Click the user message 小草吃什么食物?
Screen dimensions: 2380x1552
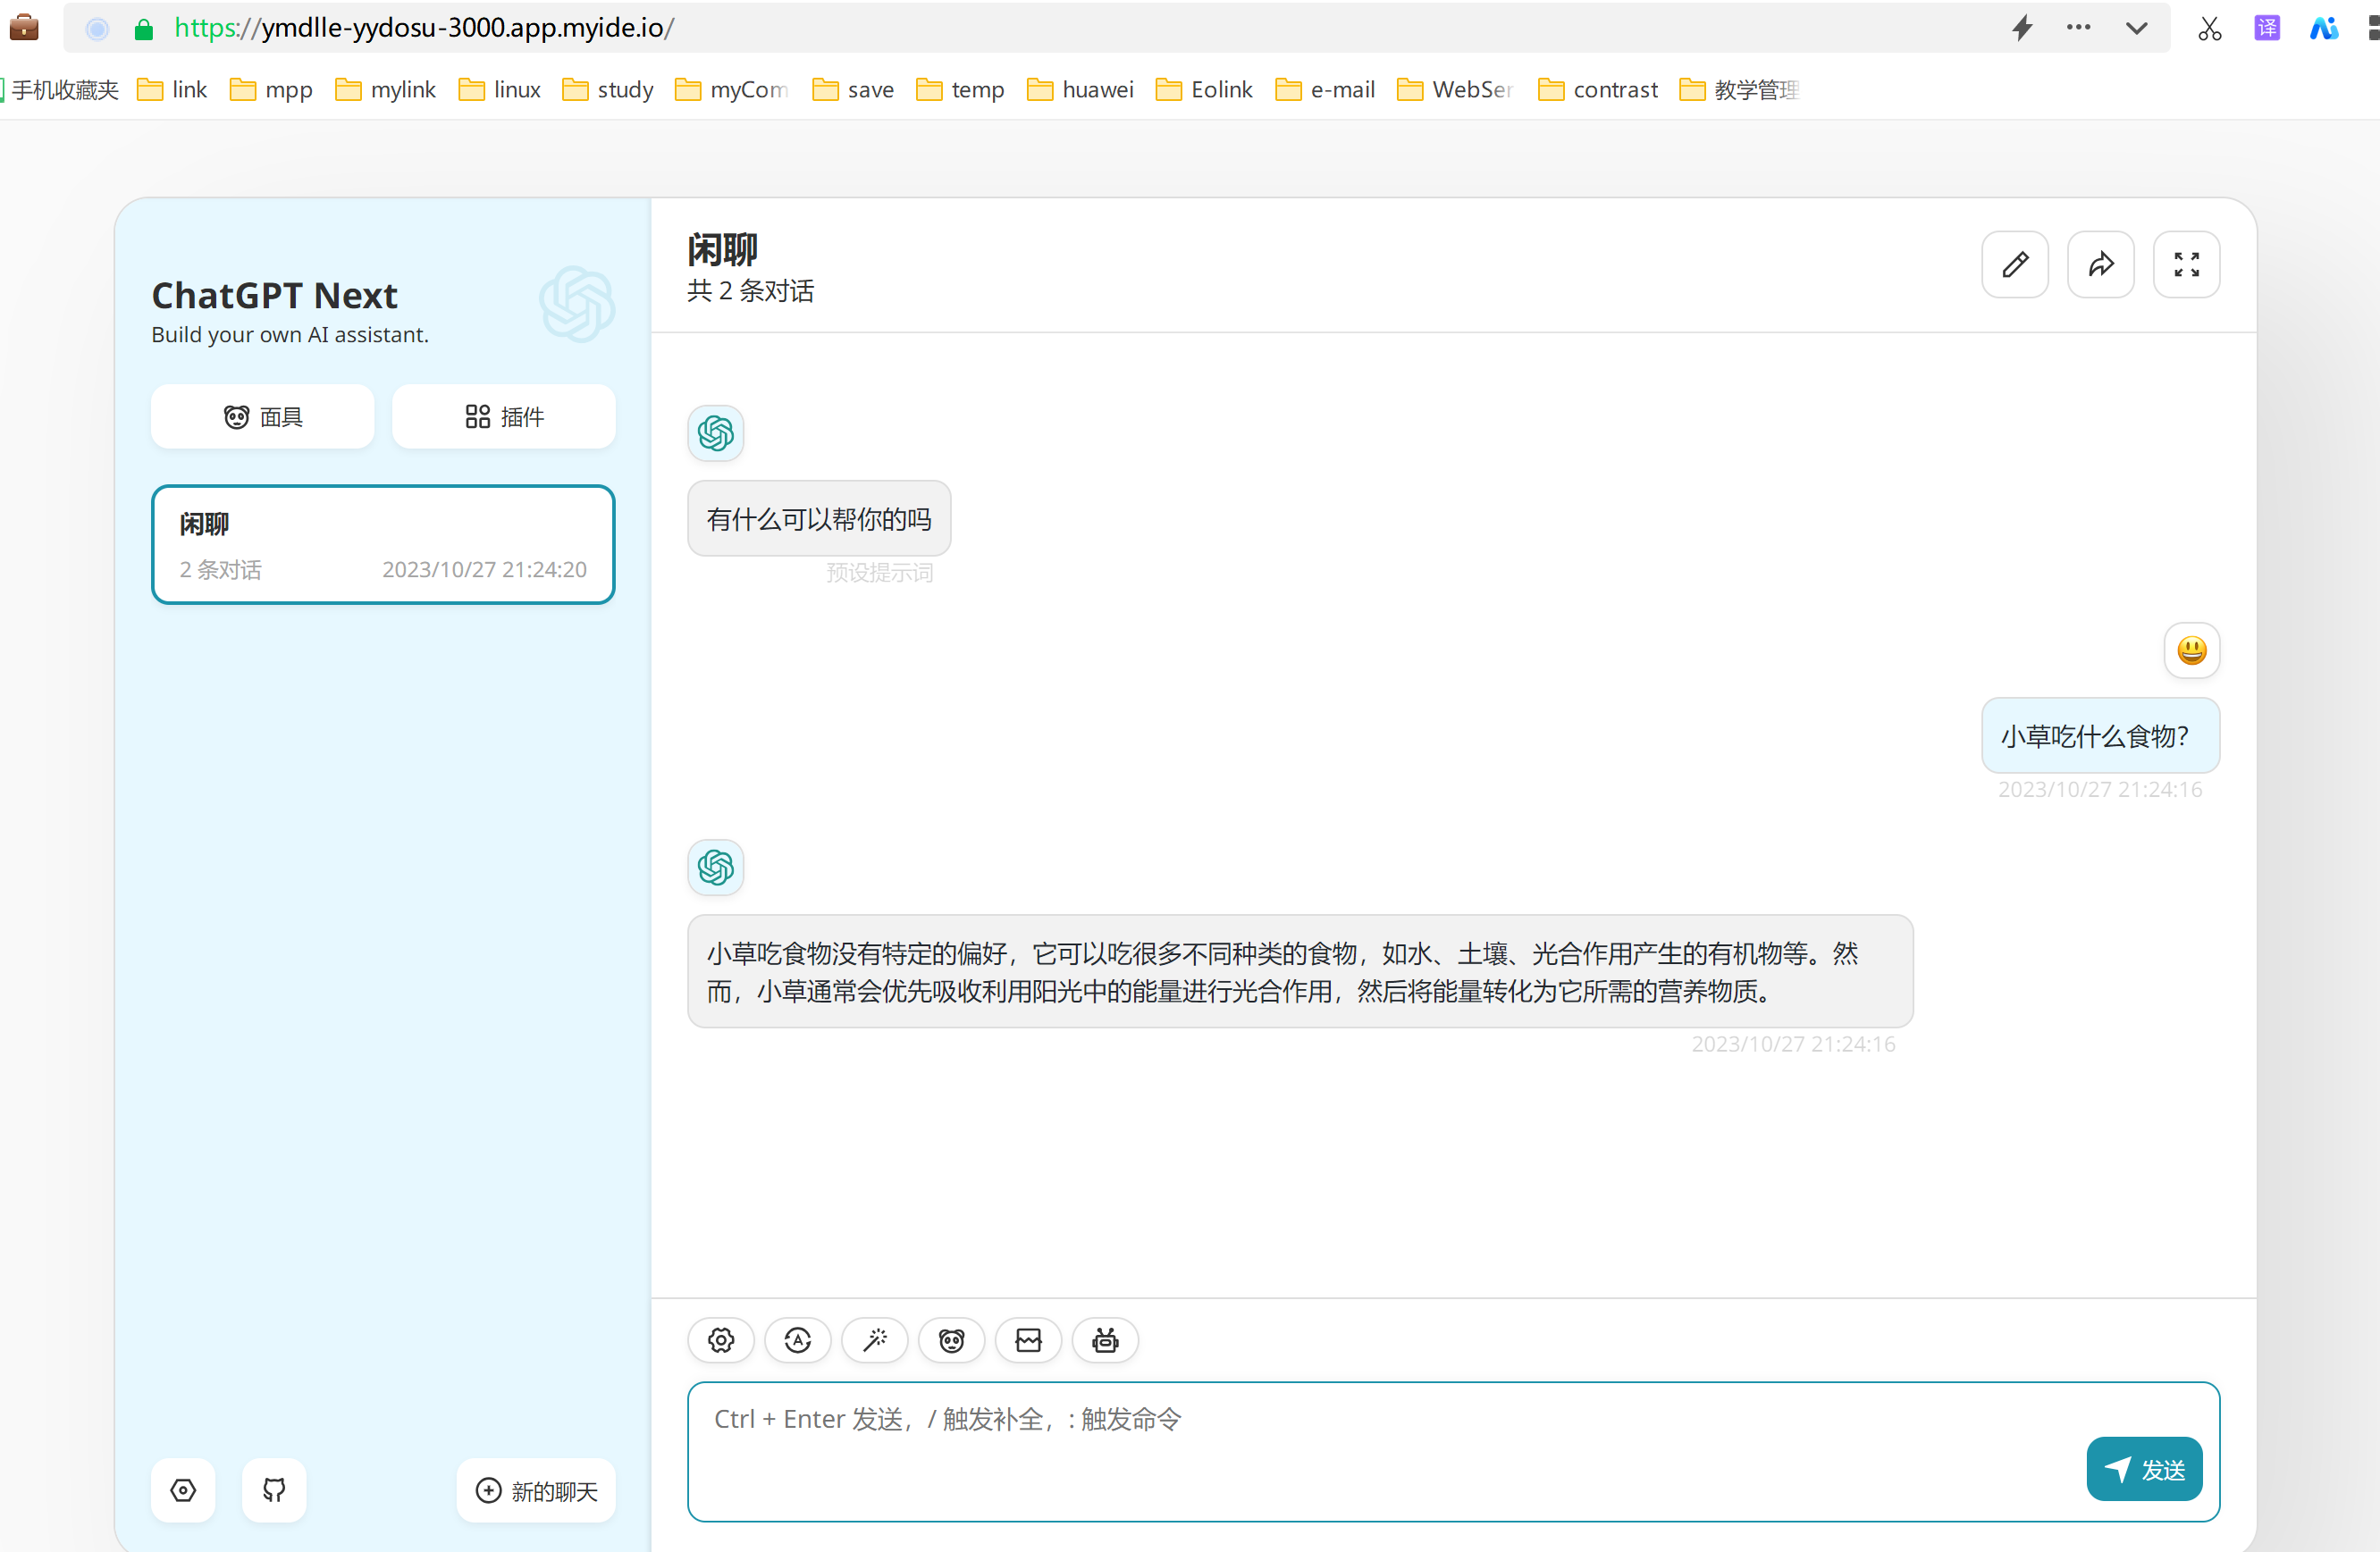pyautogui.click(x=2100, y=736)
